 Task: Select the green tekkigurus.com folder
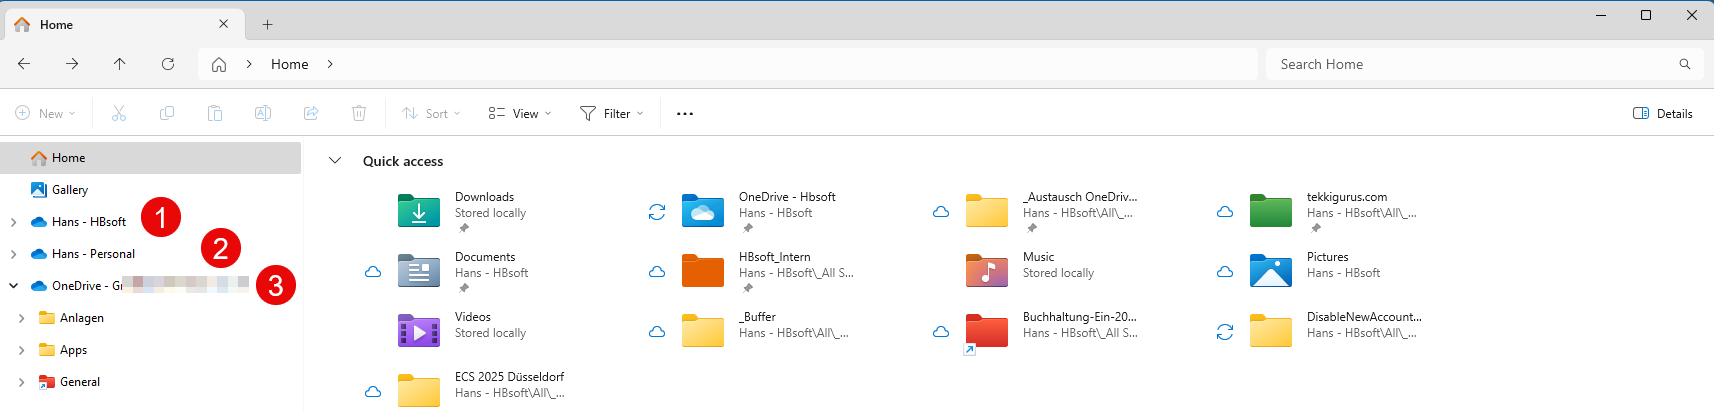(1271, 211)
